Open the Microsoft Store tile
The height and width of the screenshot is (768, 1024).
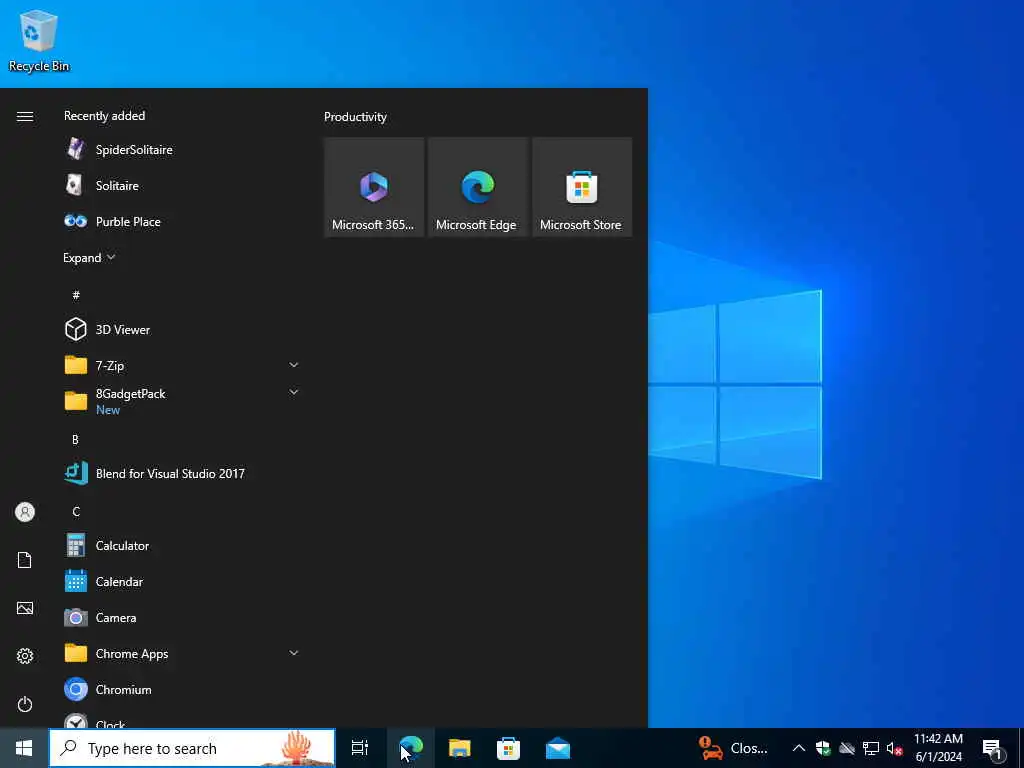click(582, 187)
